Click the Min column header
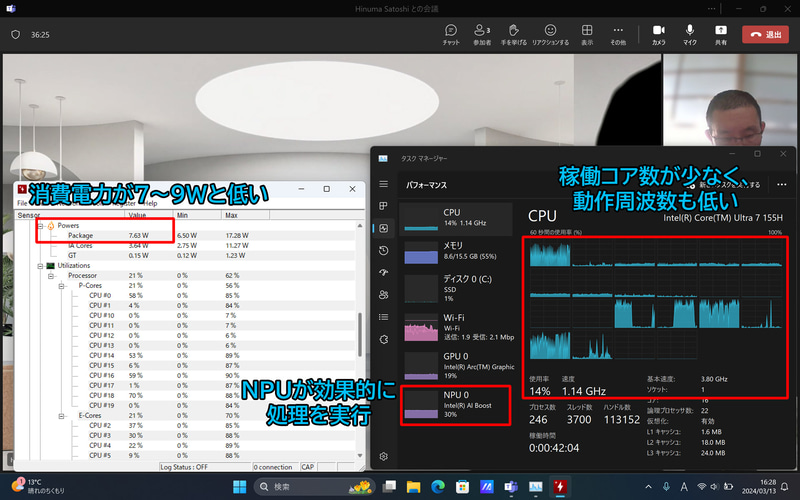This screenshot has width=800, height=500. (197, 215)
